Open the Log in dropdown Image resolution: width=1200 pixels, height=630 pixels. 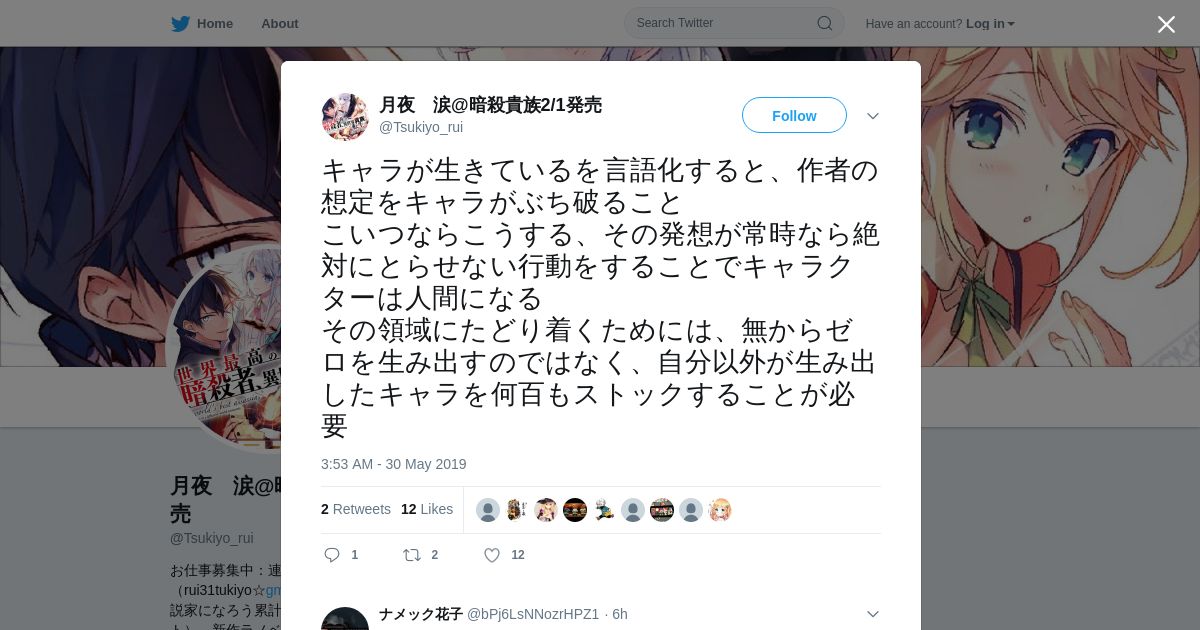point(990,24)
